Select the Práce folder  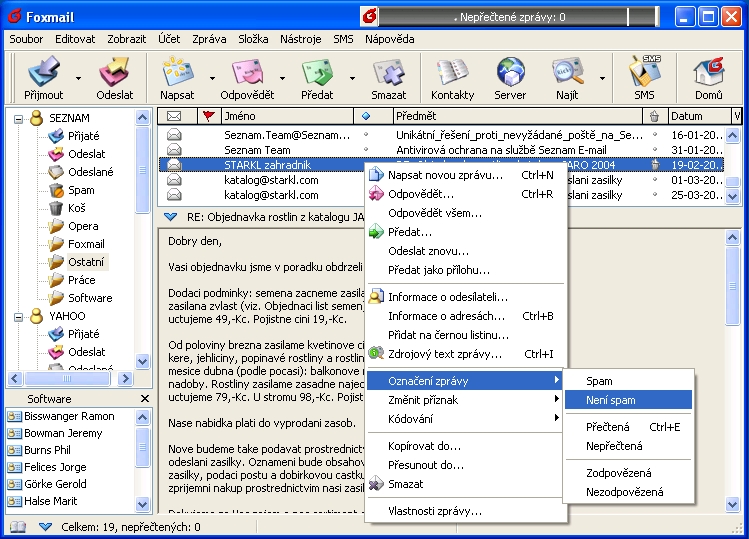pos(82,280)
